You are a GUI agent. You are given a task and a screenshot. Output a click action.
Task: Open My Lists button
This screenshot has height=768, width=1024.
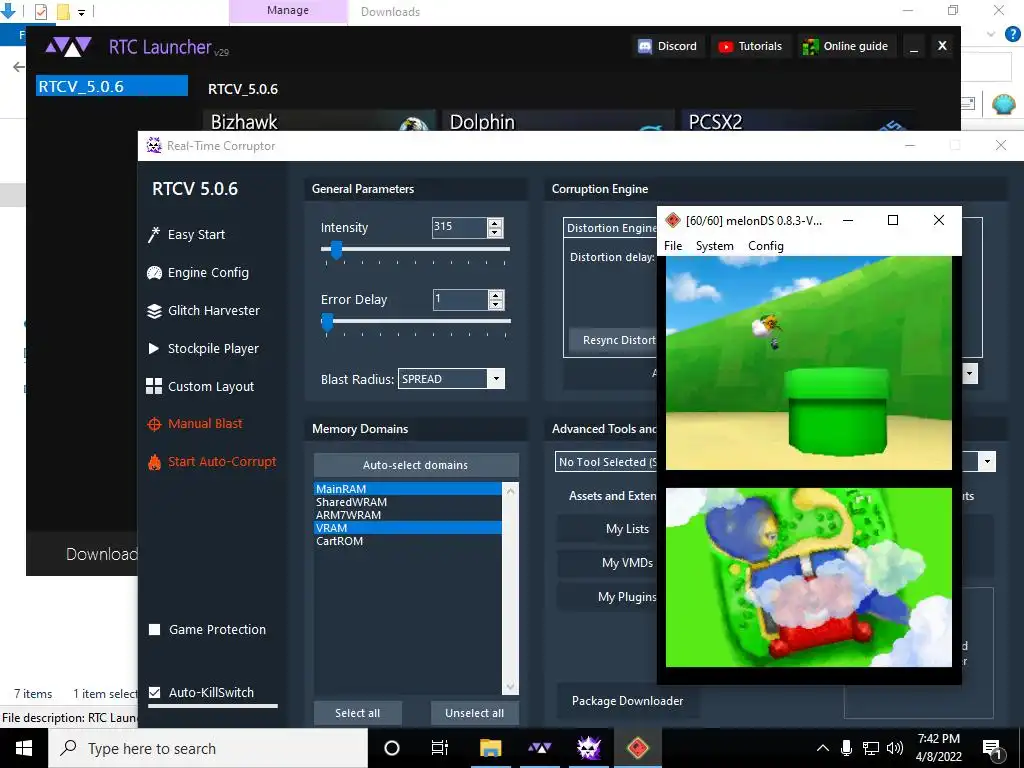[x=607, y=529]
